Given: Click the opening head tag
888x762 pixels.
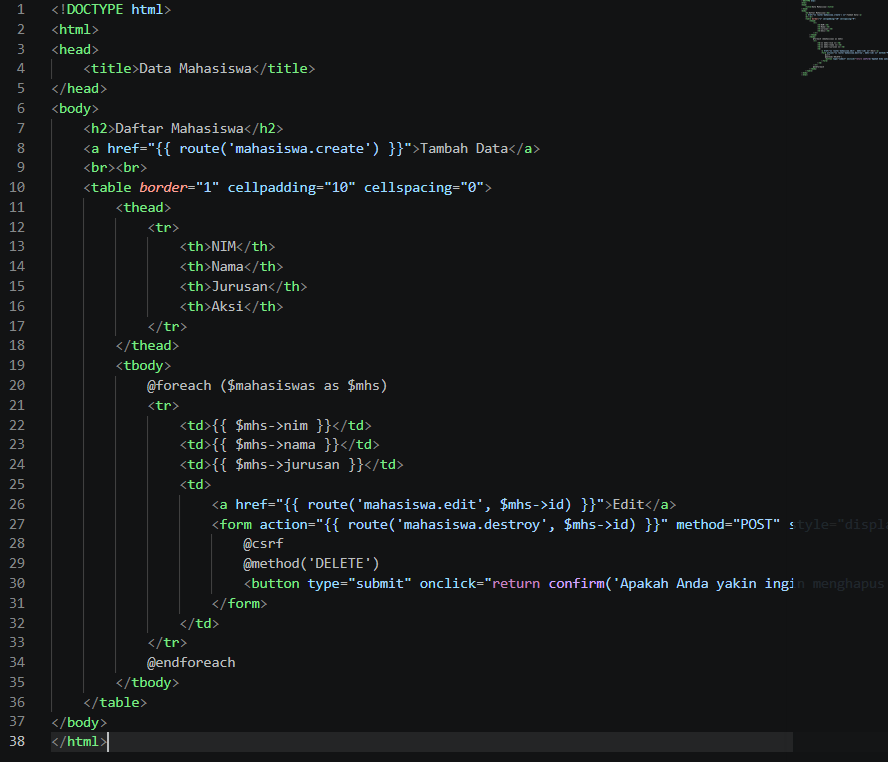Looking at the screenshot, I should 75,49.
